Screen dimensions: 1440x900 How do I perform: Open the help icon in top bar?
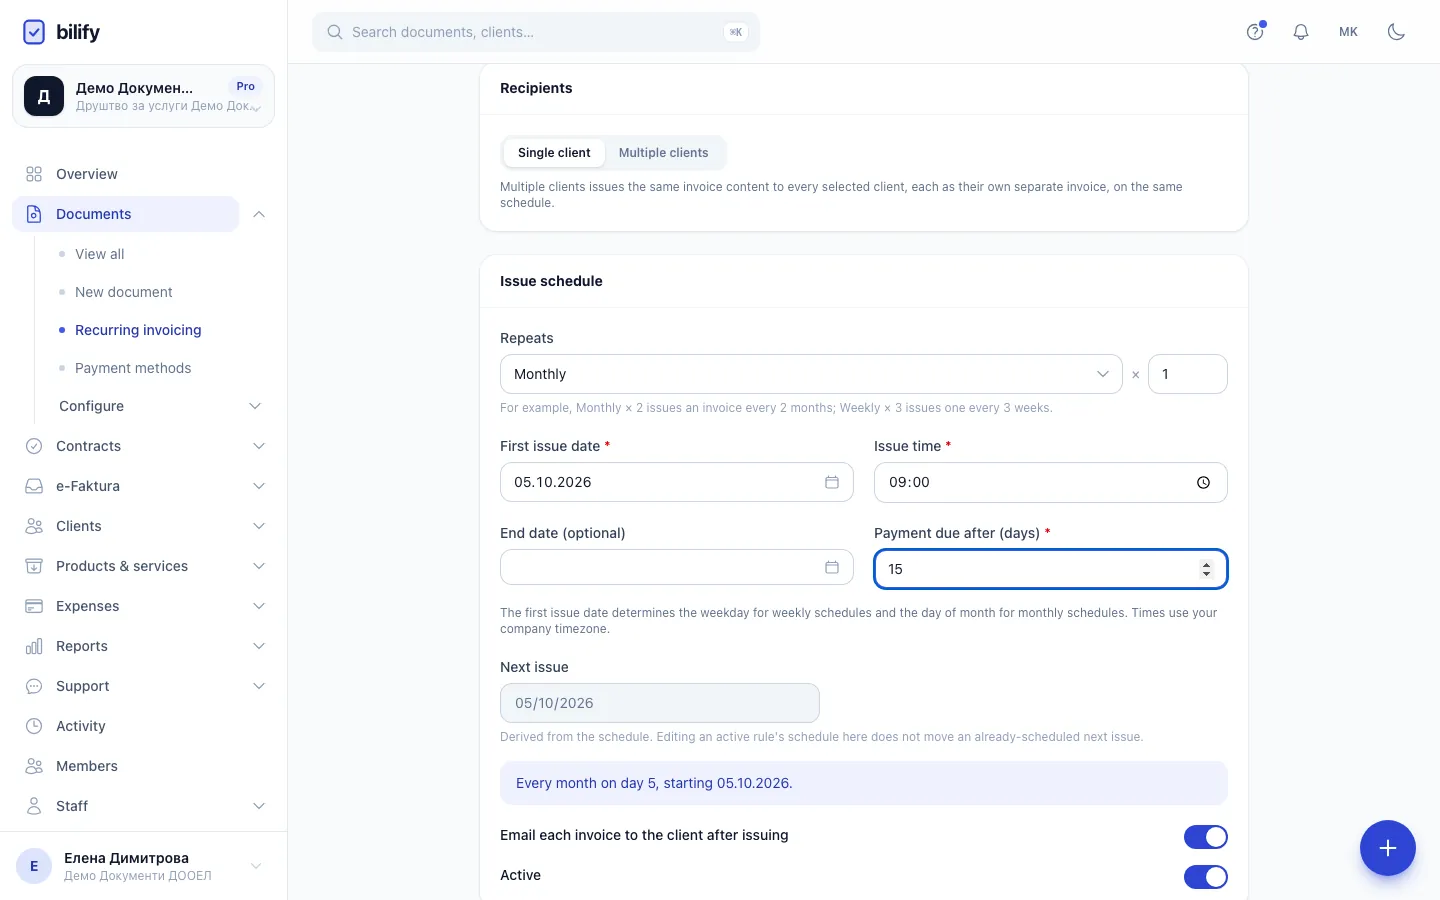(x=1255, y=32)
